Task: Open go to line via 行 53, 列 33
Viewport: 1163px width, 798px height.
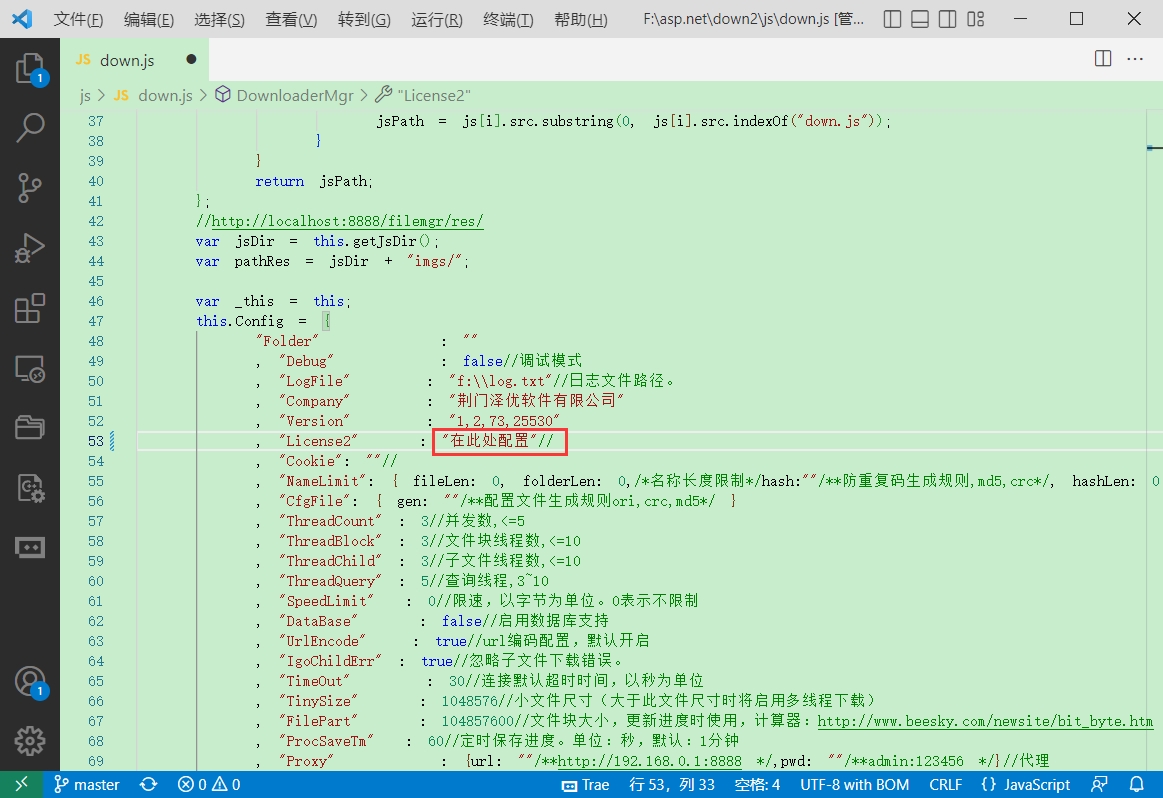Action: tap(672, 784)
